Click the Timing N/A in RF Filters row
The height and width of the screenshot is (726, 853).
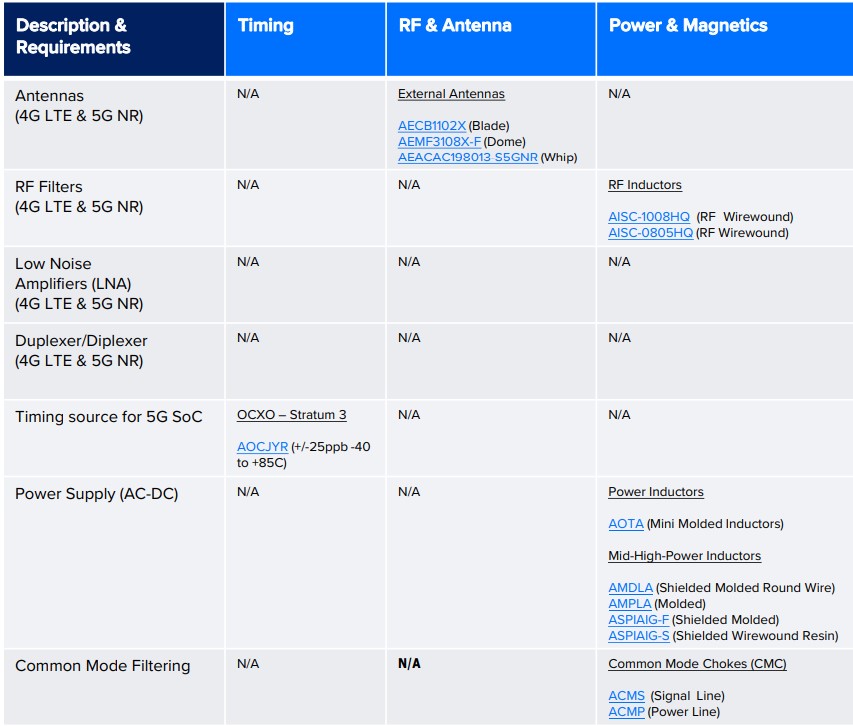click(248, 185)
